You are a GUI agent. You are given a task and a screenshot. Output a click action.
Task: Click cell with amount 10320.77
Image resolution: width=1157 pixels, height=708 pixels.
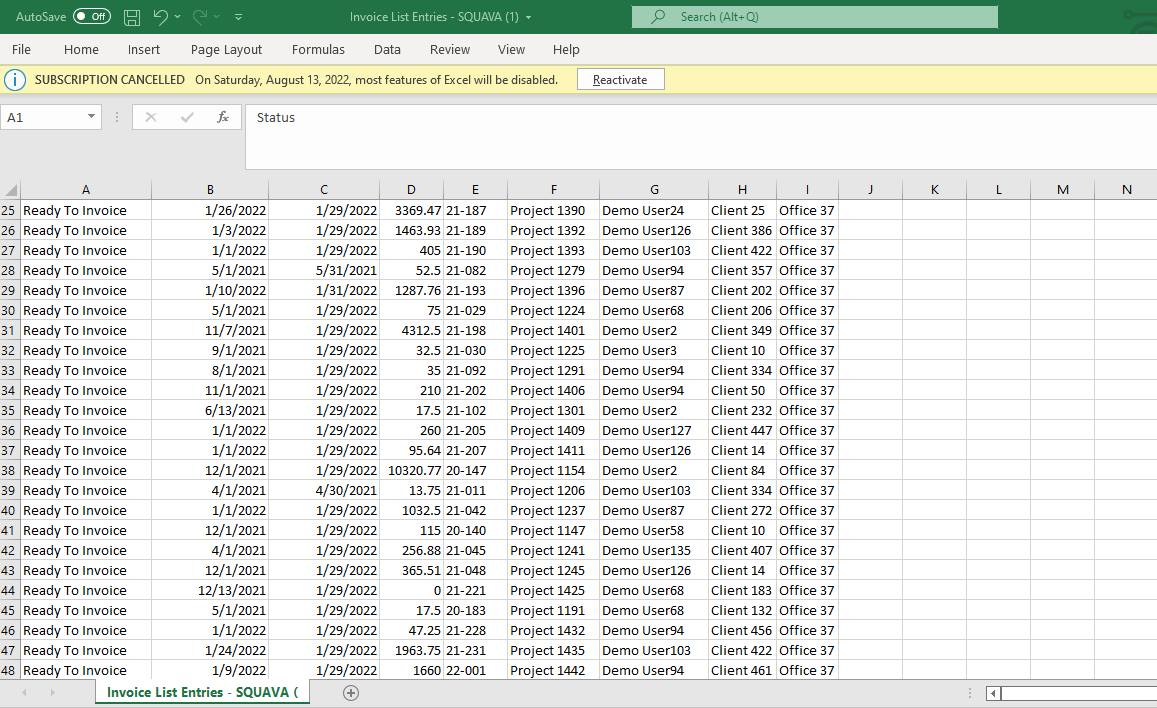(x=411, y=471)
